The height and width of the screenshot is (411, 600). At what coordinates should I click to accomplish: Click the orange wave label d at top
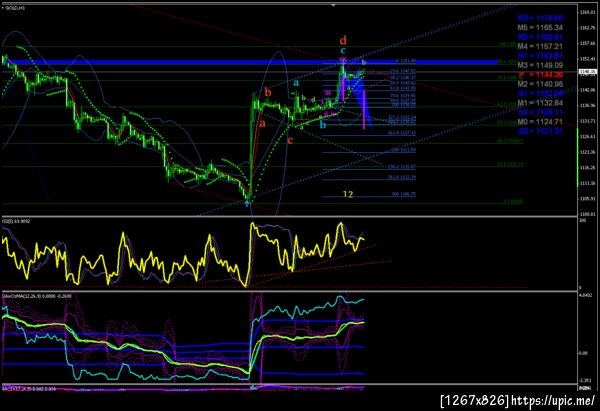pos(343,40)
